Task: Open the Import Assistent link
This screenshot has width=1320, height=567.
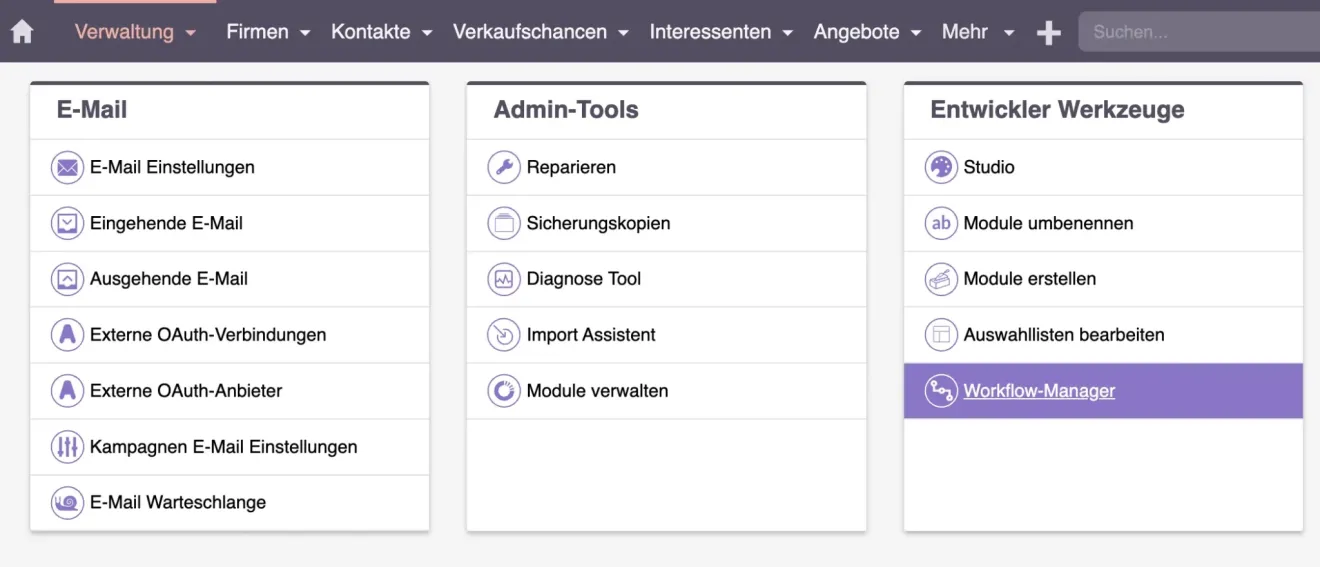Action: [591, 335]
